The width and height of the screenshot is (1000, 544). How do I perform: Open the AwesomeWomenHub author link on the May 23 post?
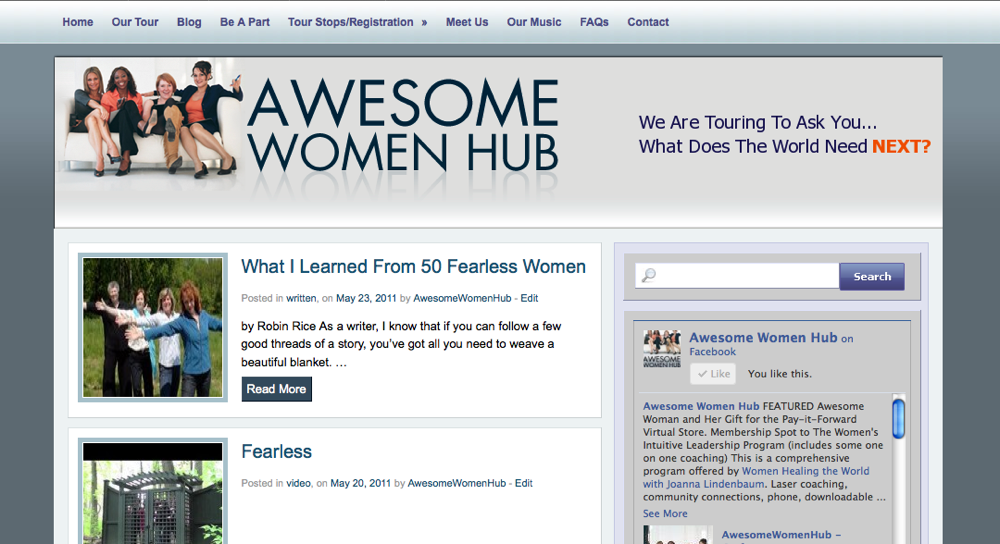click(462, 298)
